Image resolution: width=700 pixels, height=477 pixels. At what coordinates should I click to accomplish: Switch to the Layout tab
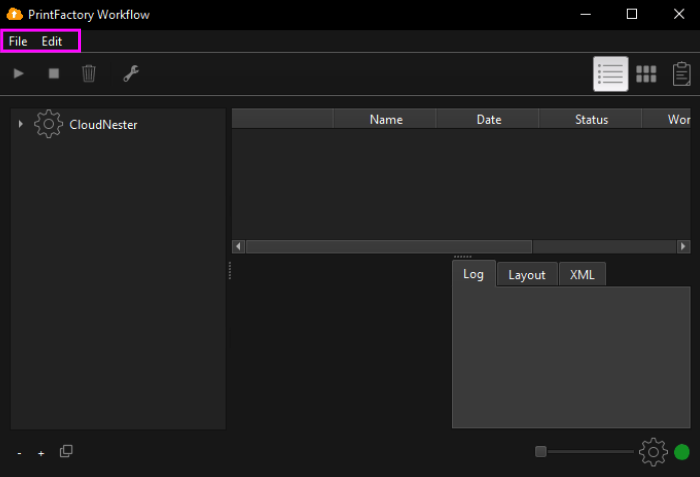click(x=527, y=275)
